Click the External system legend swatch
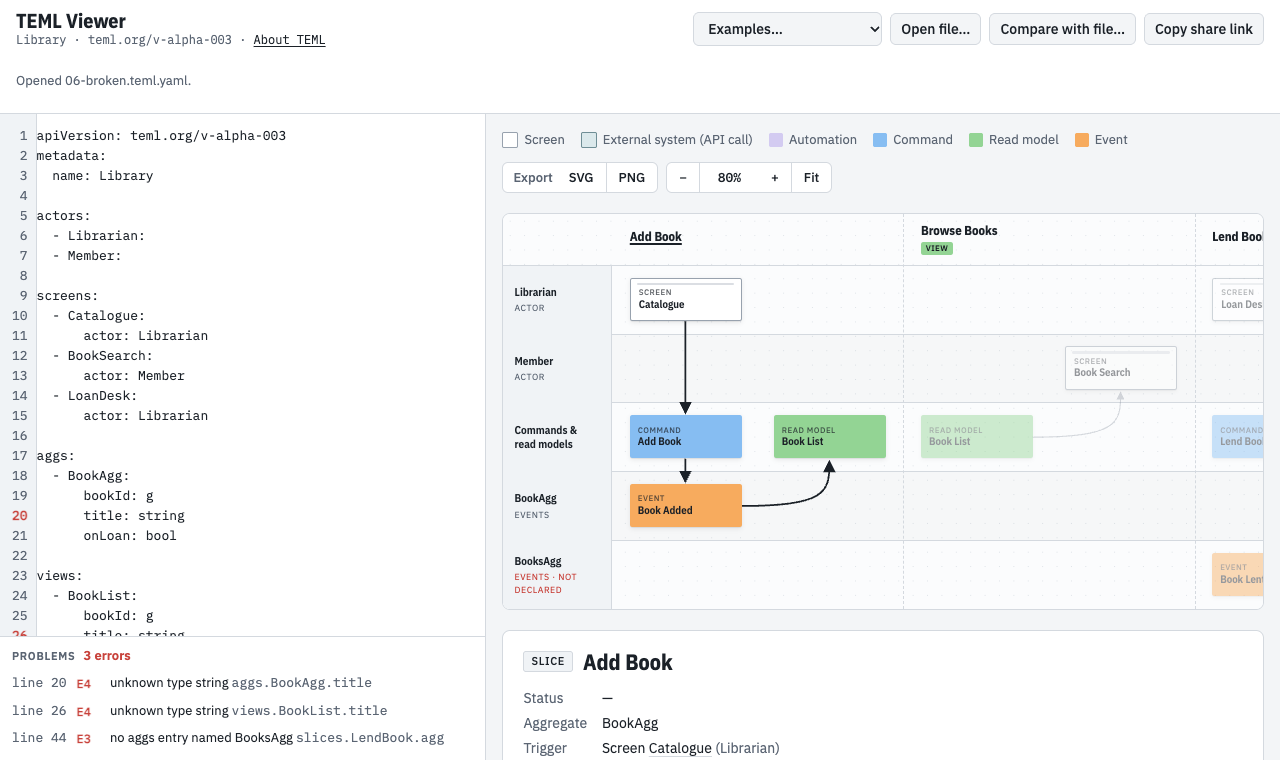The image size is (1280, 760). tap(589, 140)
